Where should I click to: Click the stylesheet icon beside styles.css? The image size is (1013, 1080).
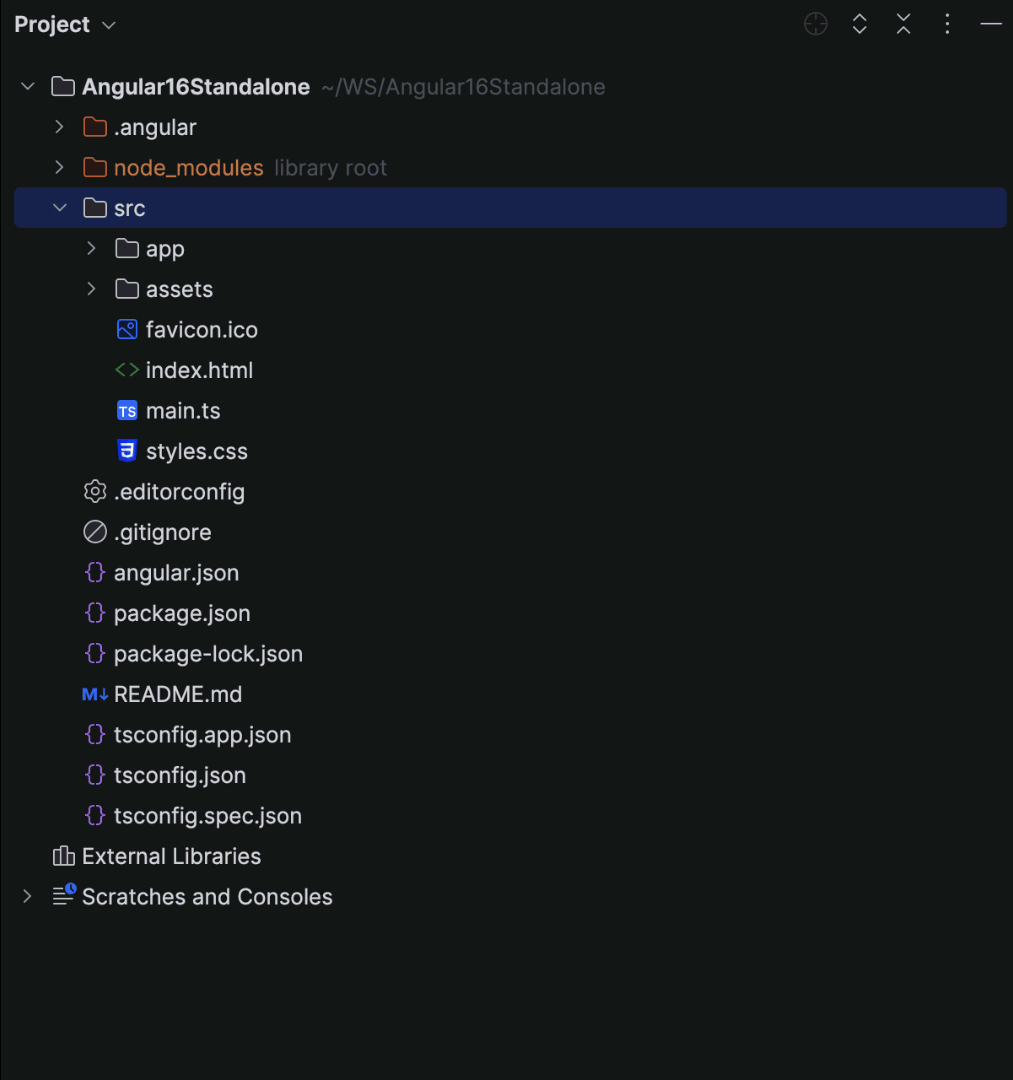(x=127, y=450)
